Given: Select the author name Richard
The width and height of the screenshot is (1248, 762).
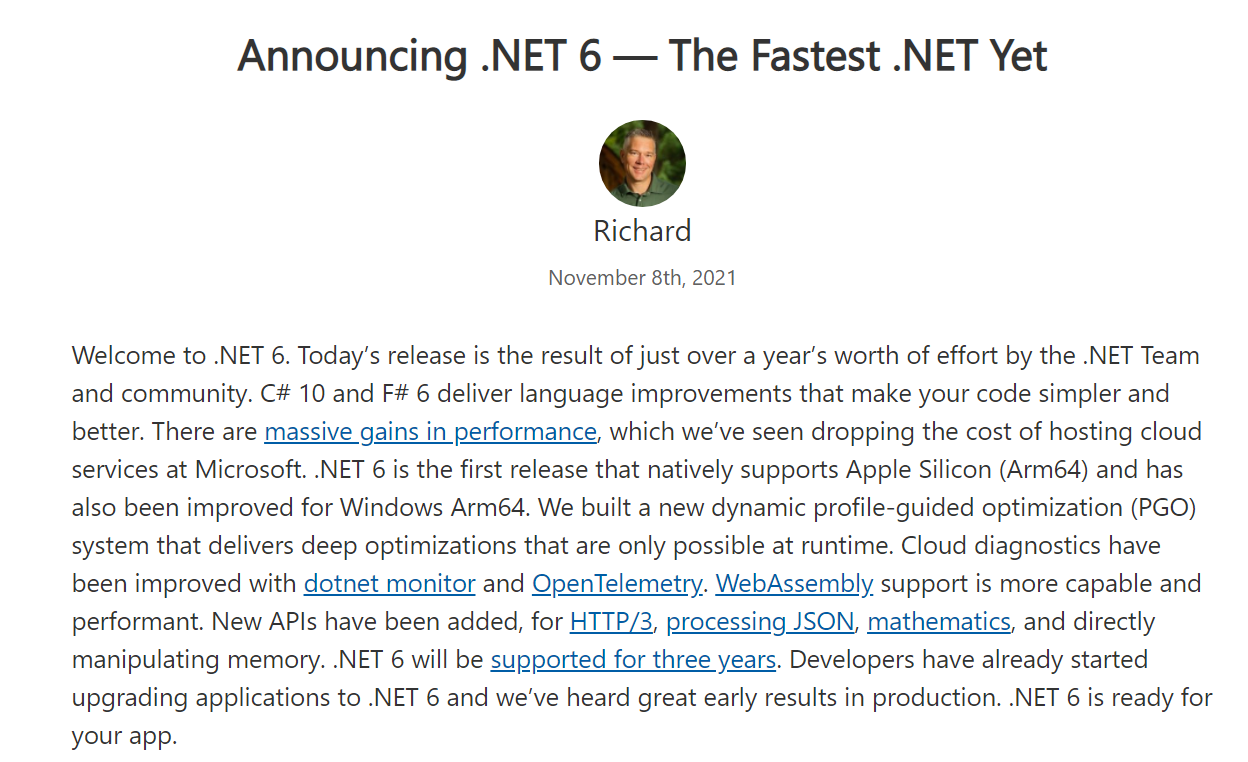Looking at the screenshot, I should pyautogui.click(x=642, y=231).
